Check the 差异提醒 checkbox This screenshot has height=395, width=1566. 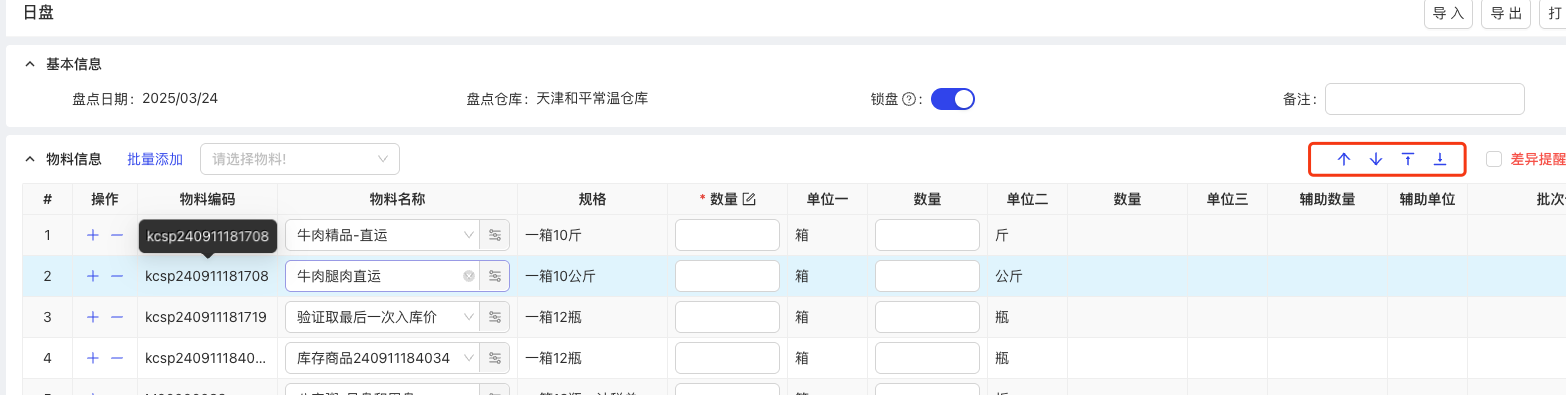click(x=1494, y=159)
